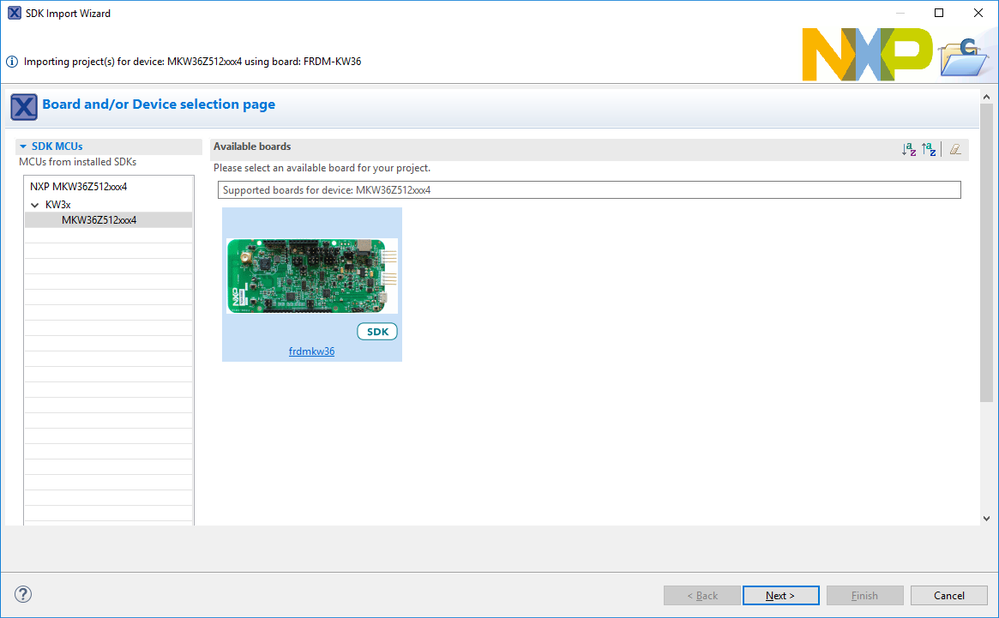Click the import folder icon near NXP logo
The width and height of the screenshot is (999, 618).
[x=965, y=57]
